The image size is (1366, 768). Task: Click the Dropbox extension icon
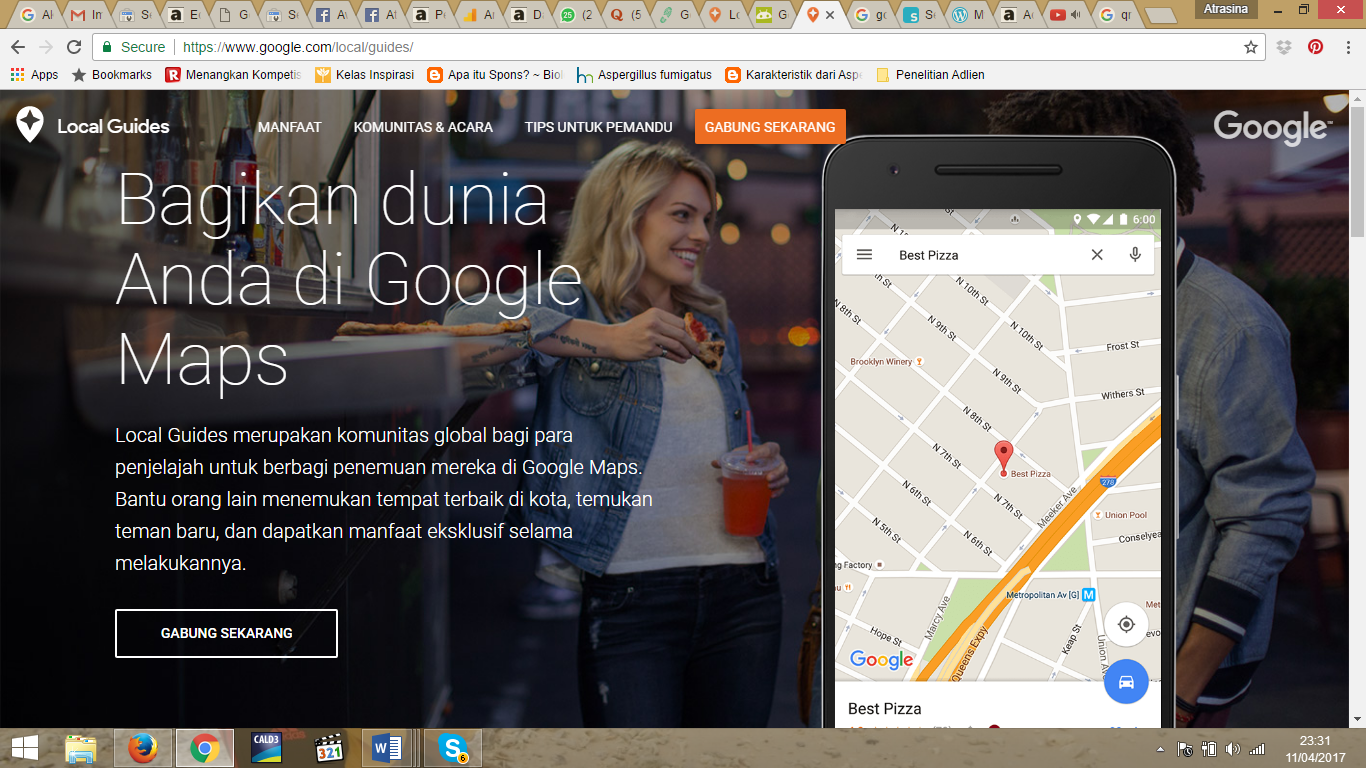[x=1284, y=47]
